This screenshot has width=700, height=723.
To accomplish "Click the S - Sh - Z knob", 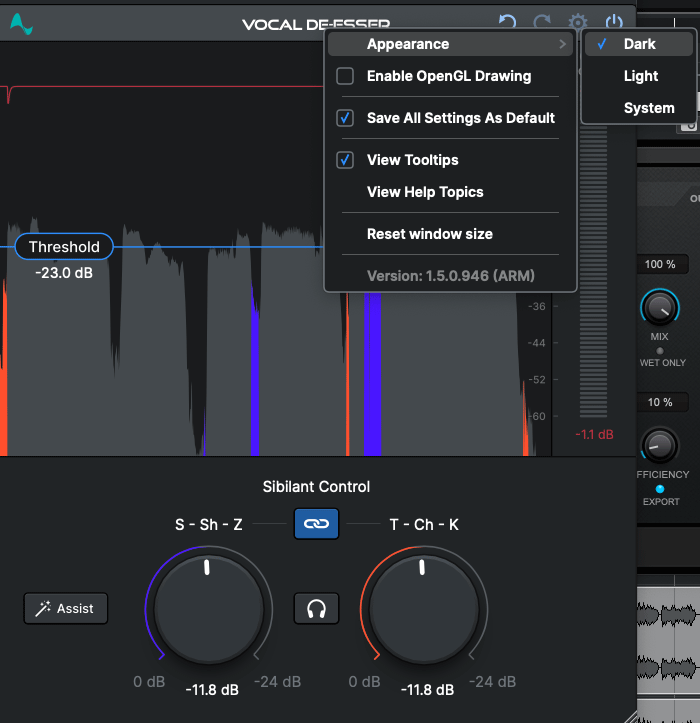I will pos(208,609).
